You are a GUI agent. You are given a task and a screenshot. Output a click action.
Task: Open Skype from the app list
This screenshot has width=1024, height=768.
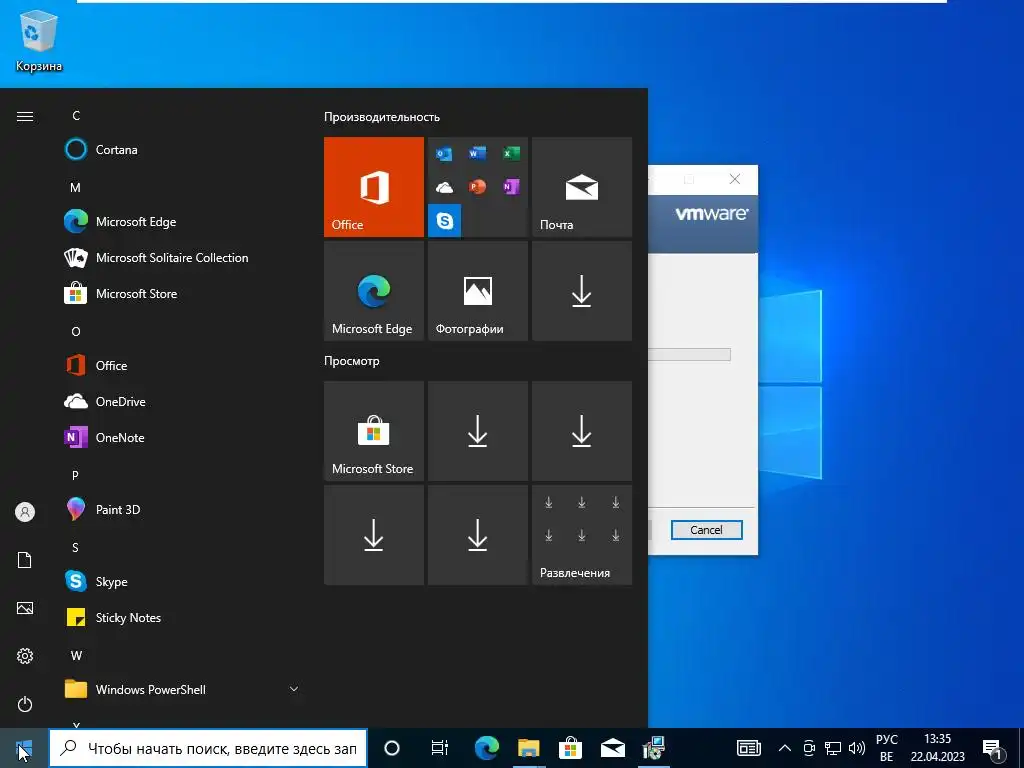[182, 581]
